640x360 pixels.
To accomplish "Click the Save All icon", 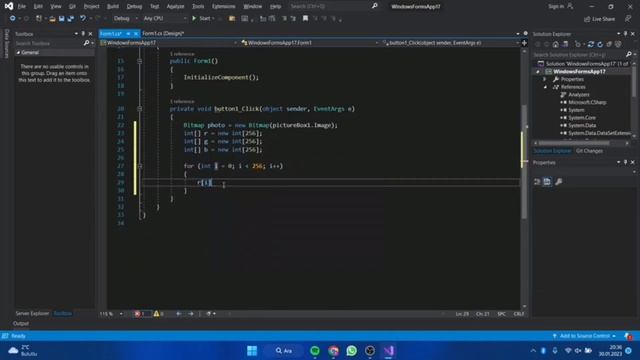I will 71,18.
